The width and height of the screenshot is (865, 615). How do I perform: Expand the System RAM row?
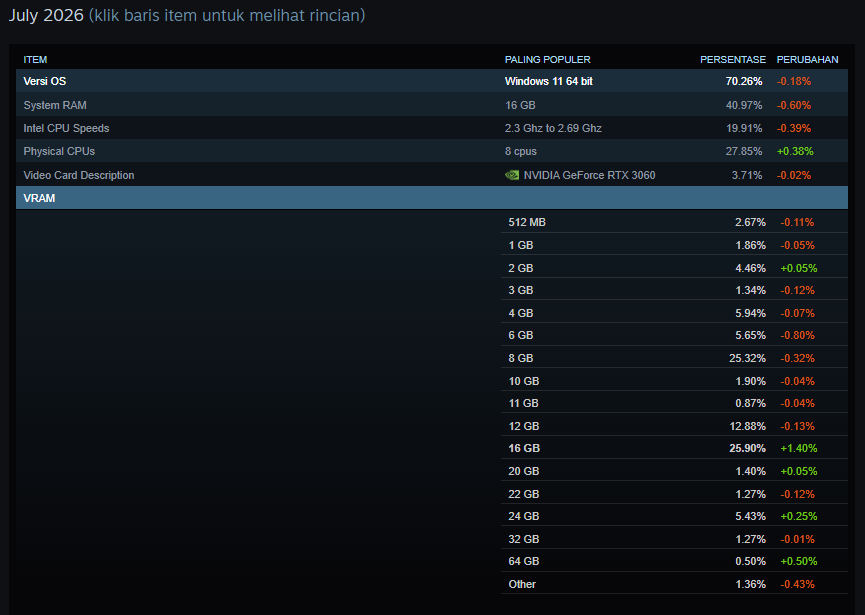[x=432, y=105]
